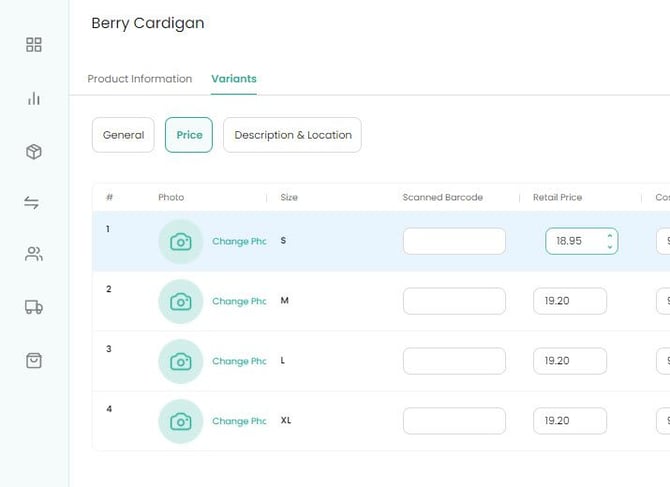Show the General variant settings

[123, 135]
